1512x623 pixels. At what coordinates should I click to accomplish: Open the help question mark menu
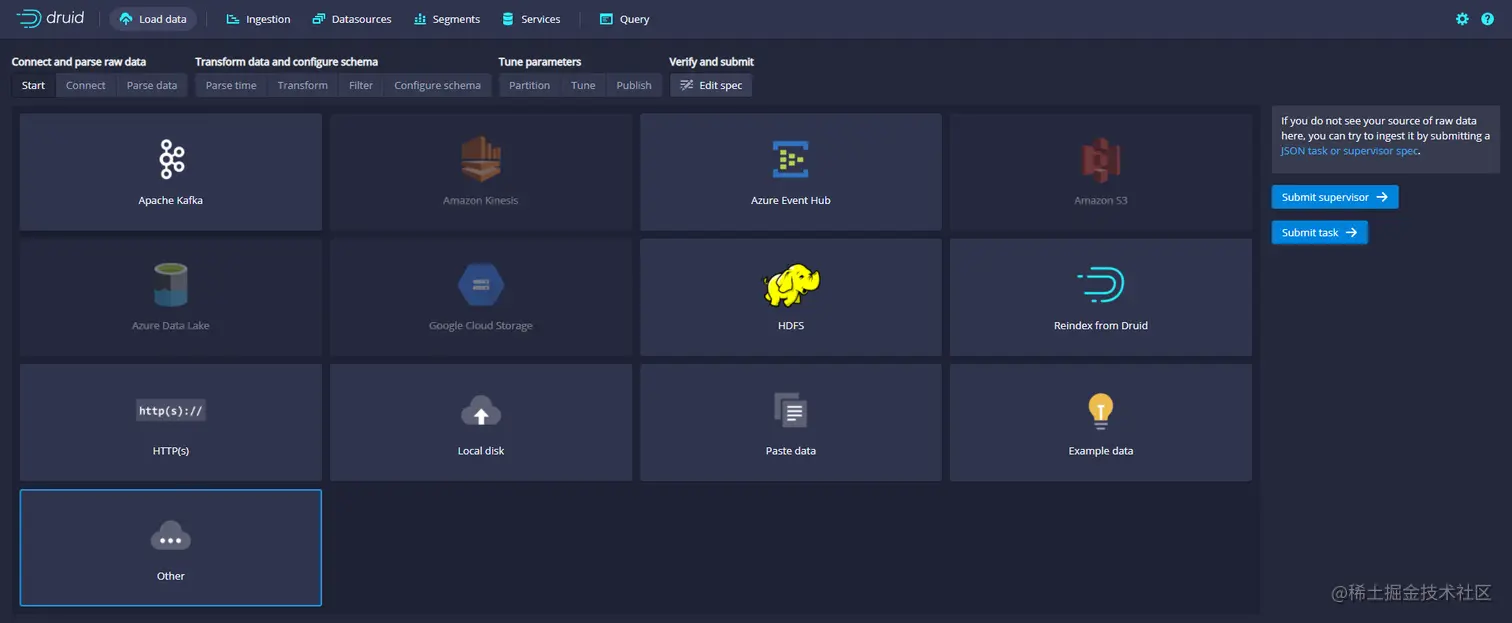pyautogui.click(x=1488, y=19)
